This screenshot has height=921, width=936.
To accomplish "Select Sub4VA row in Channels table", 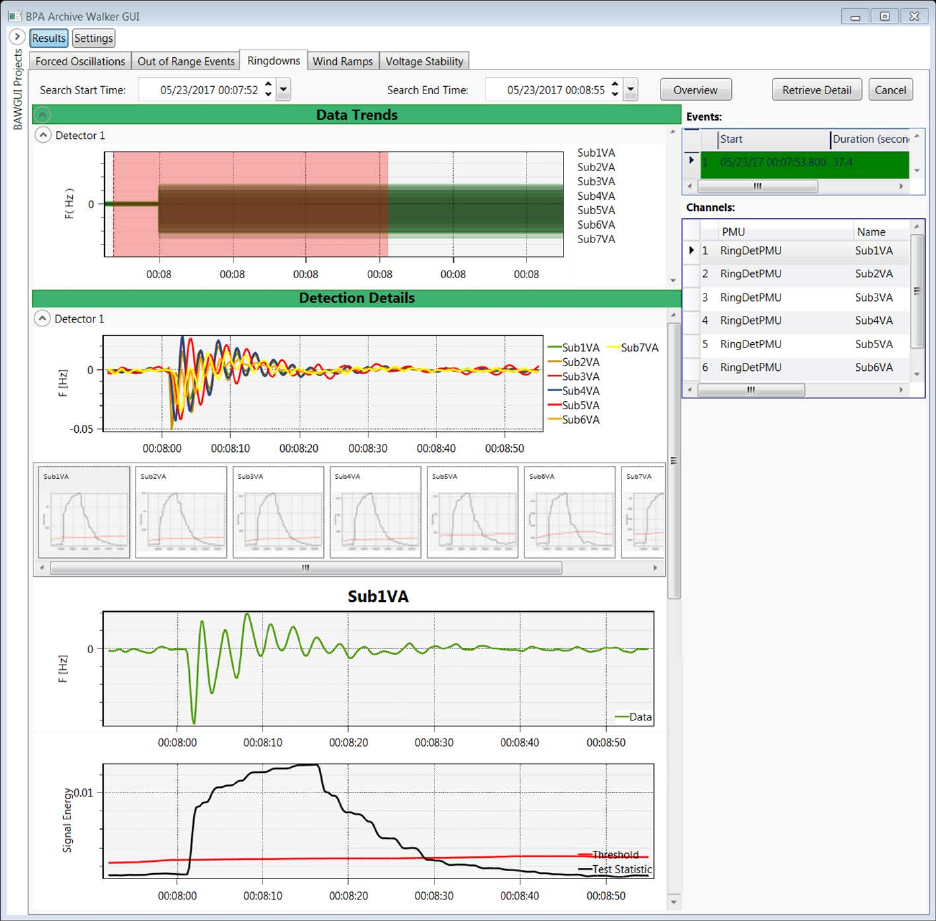I will click(804, 321).
